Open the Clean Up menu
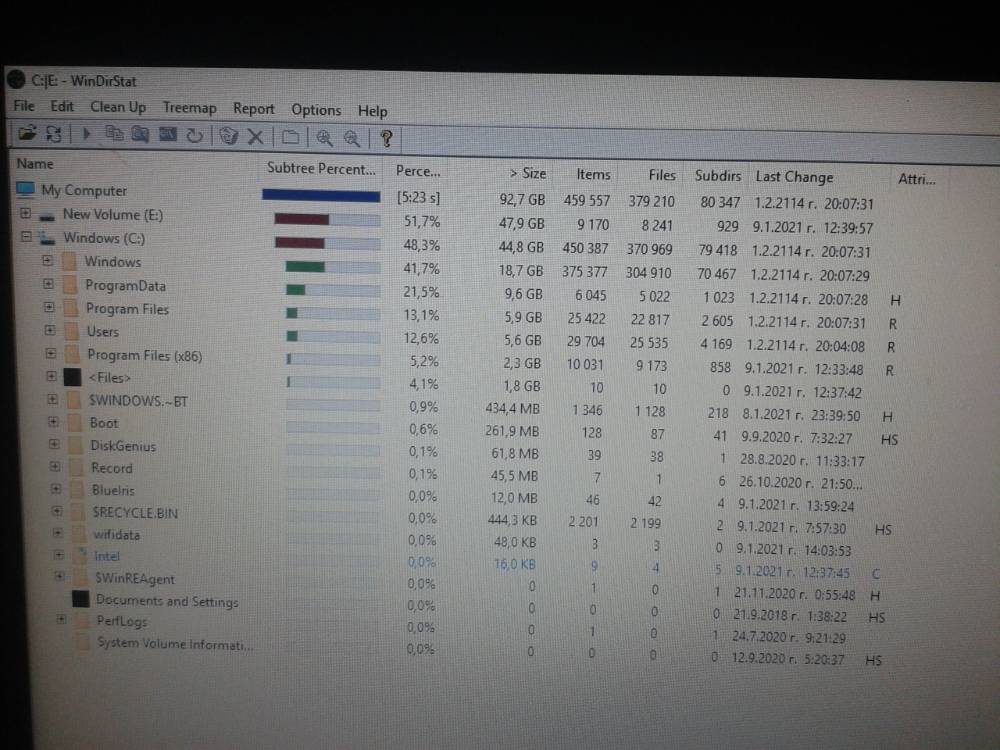1000x750 pixels. click(118, 107)
